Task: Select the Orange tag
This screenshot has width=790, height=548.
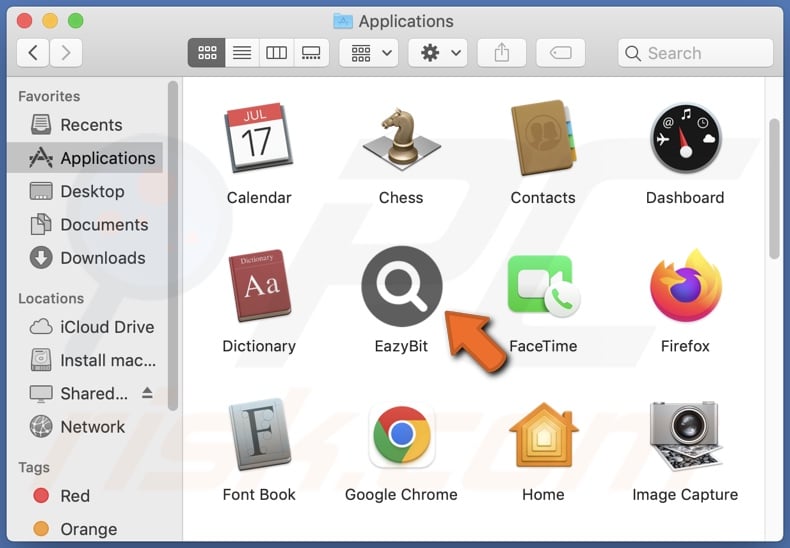Action: (x=85, y=529)
